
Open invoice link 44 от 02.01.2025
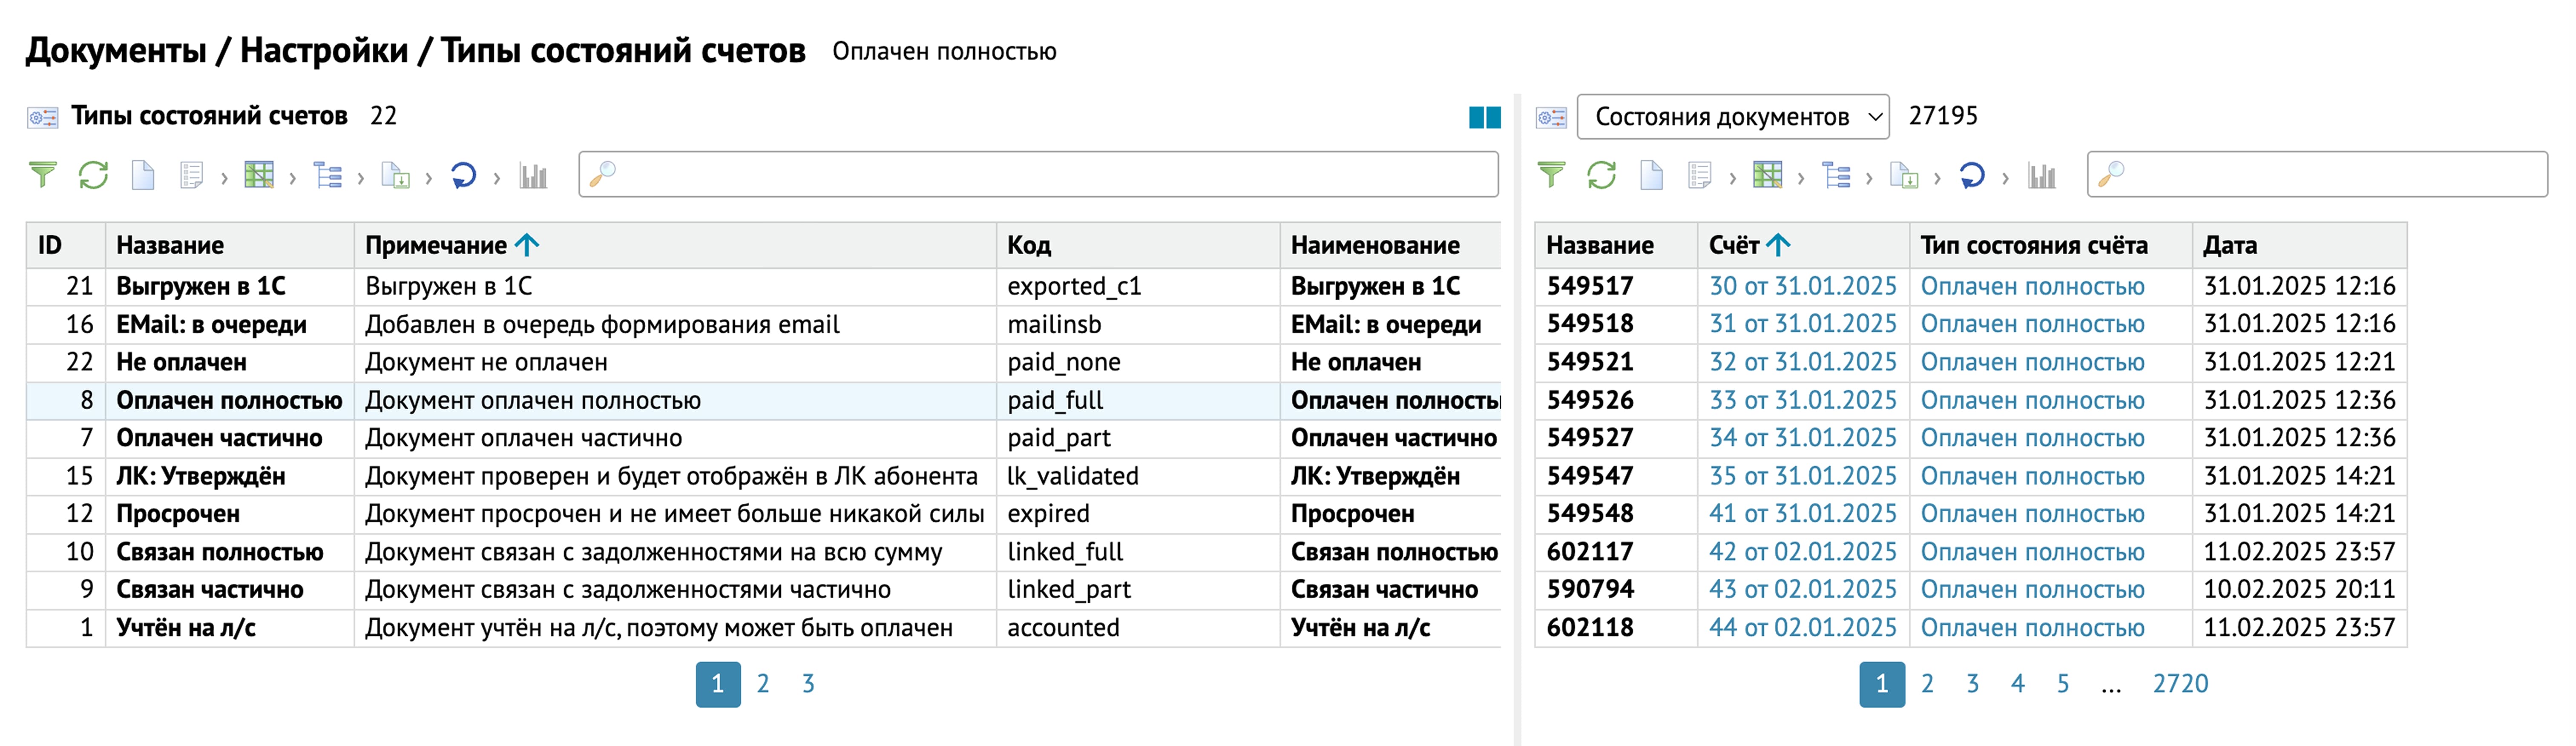[1802, 628]
